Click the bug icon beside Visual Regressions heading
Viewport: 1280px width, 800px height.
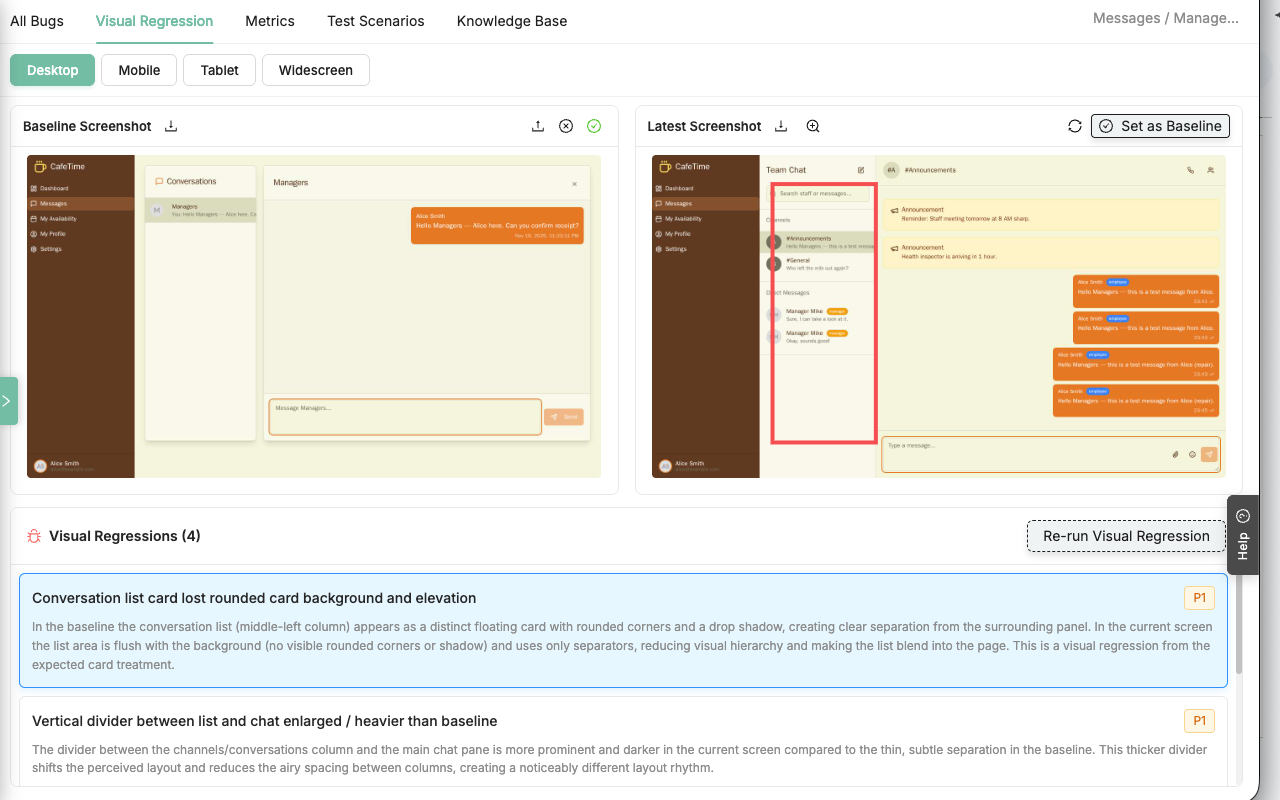tap(33, 536)
